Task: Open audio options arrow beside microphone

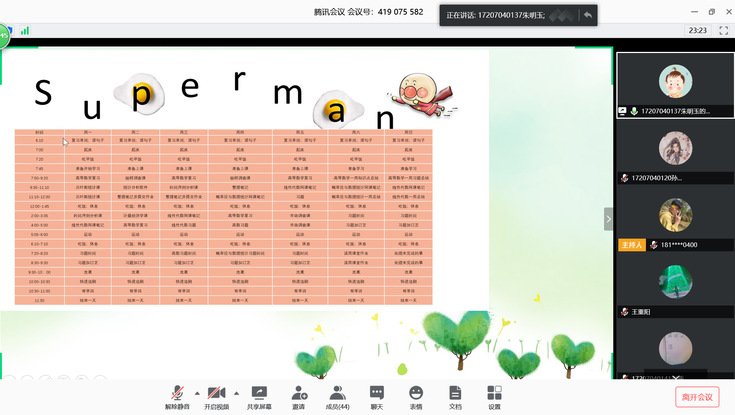Action: click(196, 392)
